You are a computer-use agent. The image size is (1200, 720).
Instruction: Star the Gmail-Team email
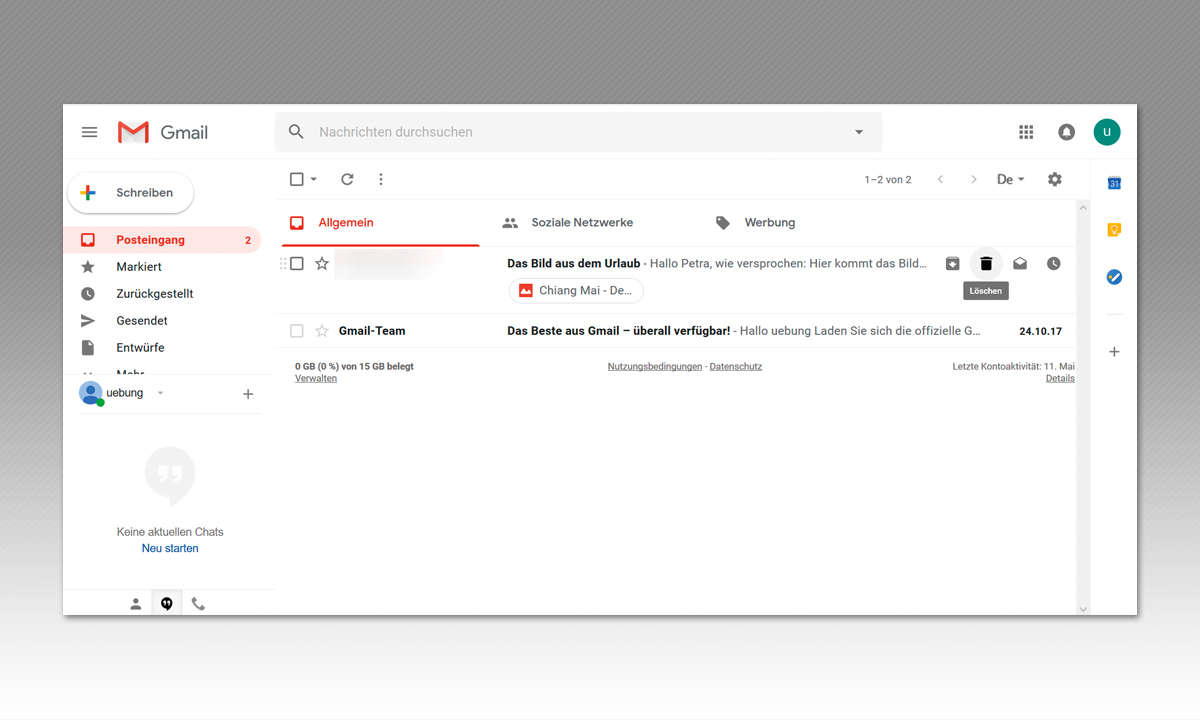pos(322,331)
